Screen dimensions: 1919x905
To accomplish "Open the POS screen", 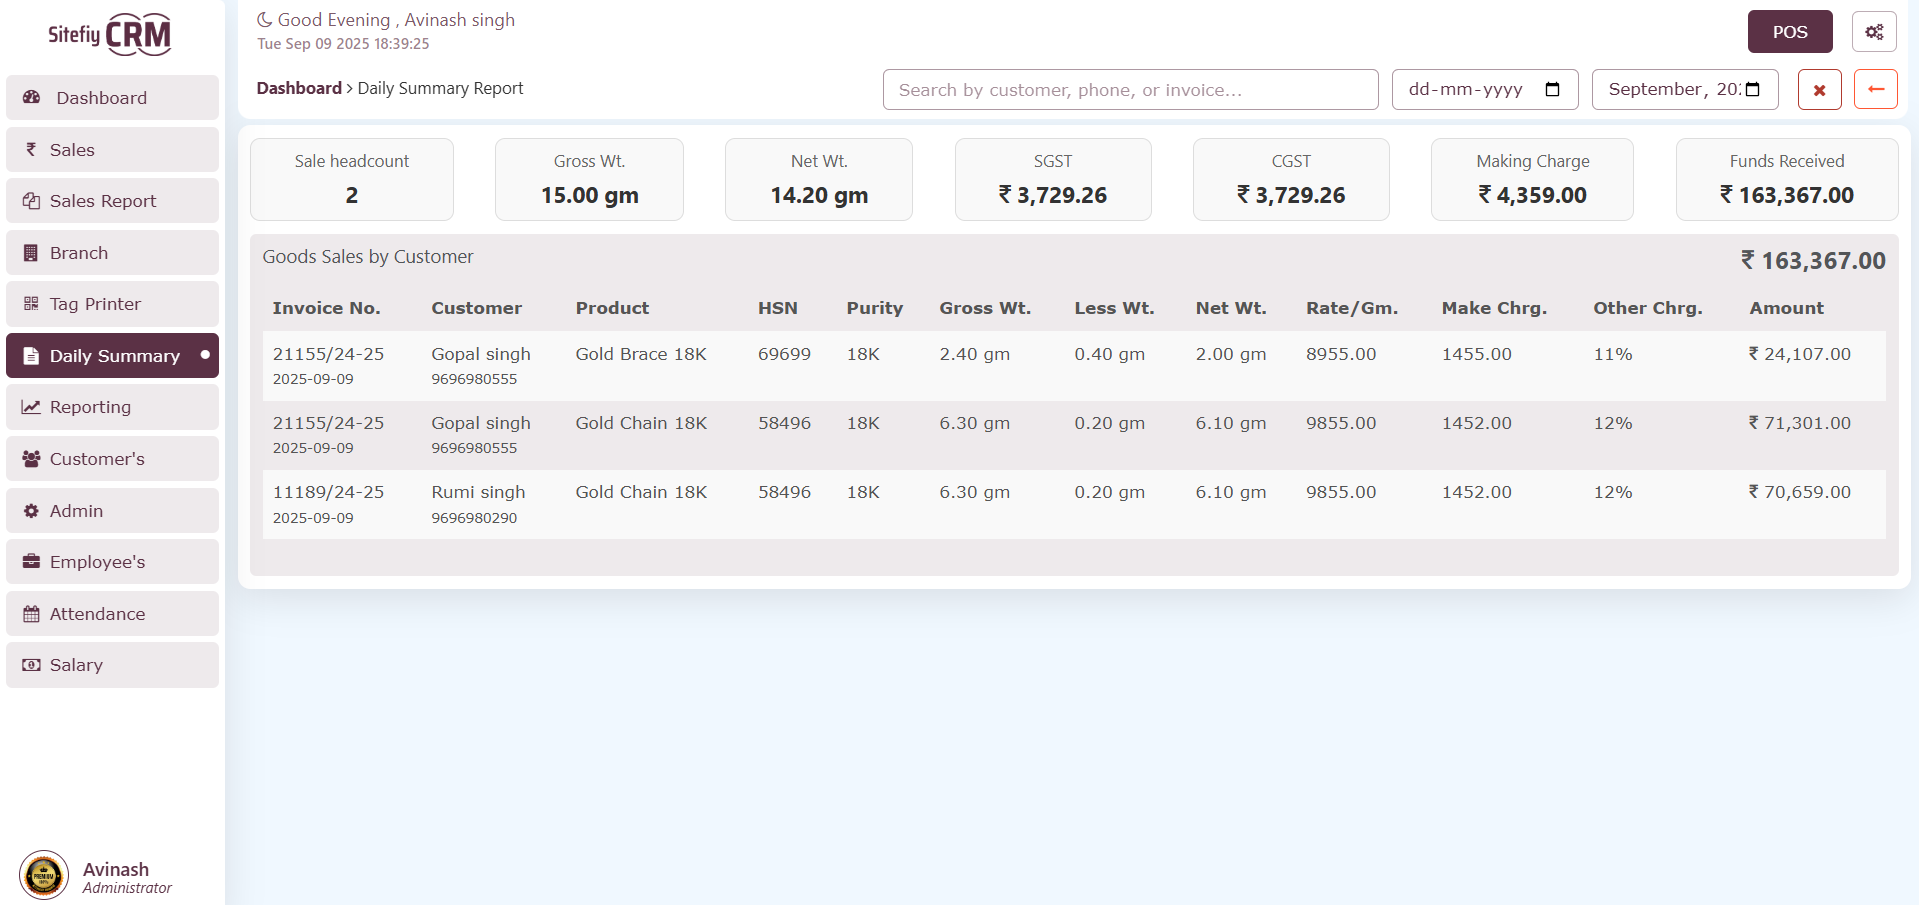I will [1789, 32].
